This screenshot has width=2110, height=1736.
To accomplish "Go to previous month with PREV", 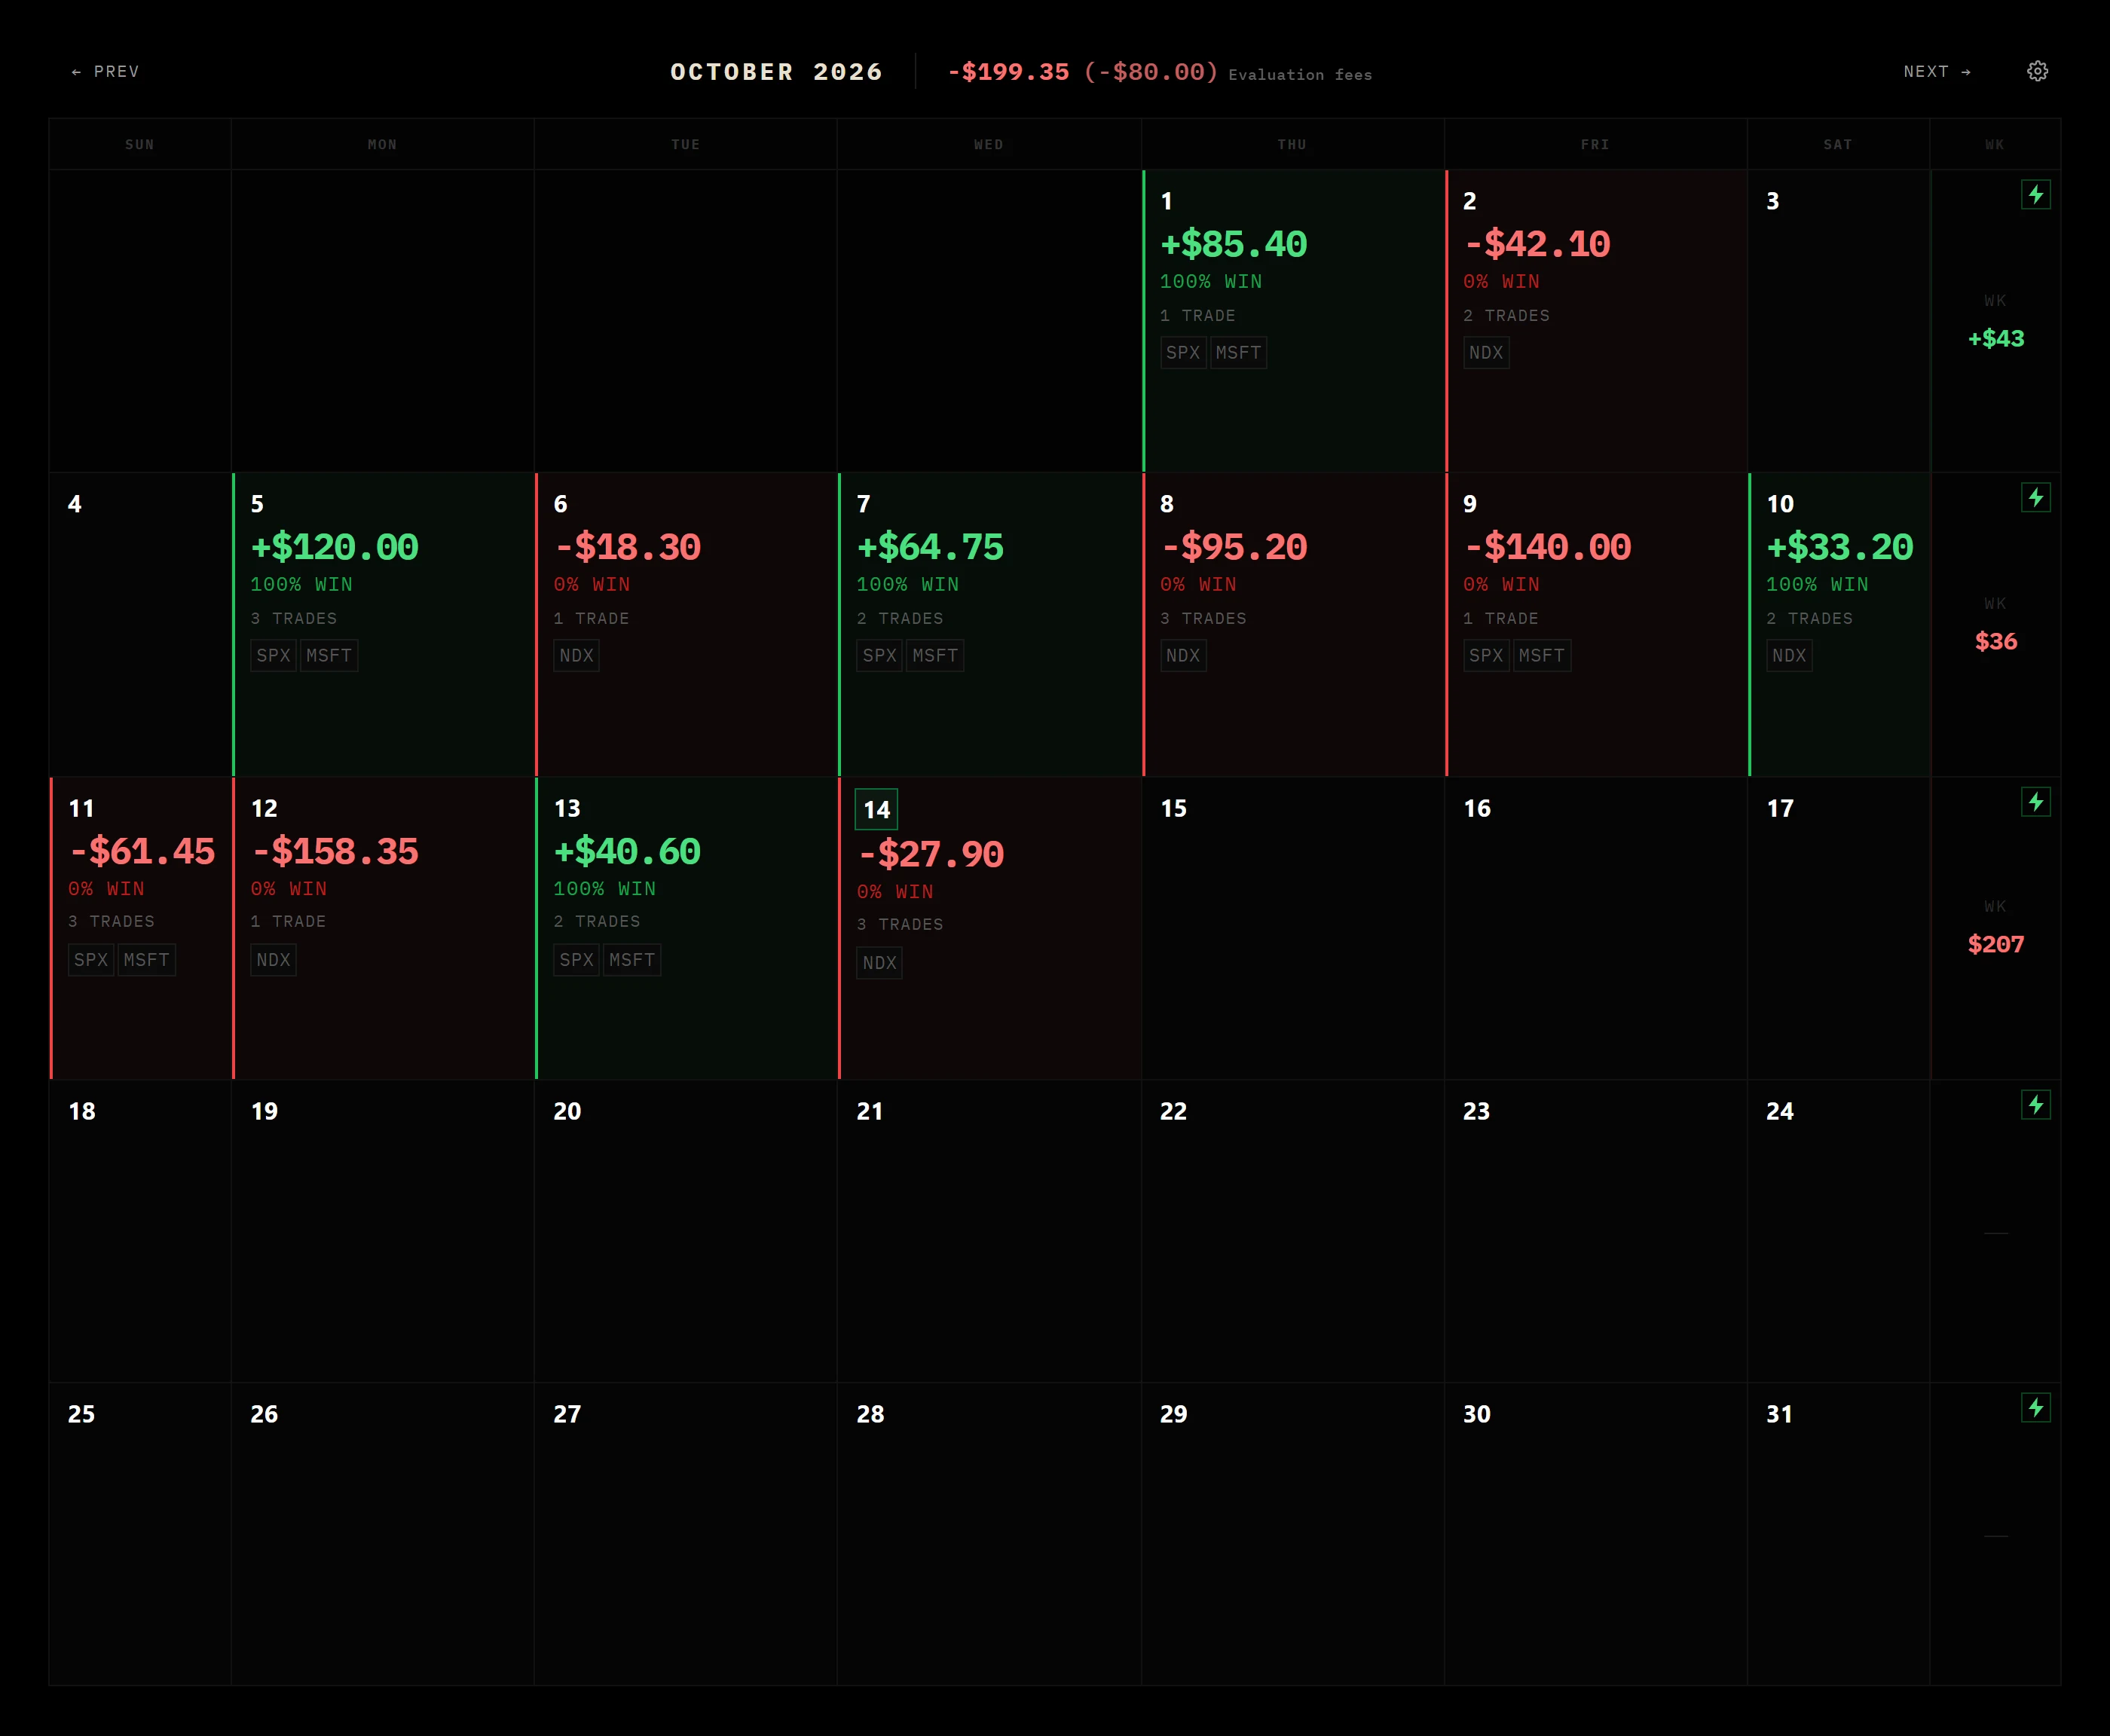I will (x=105, y=71).
